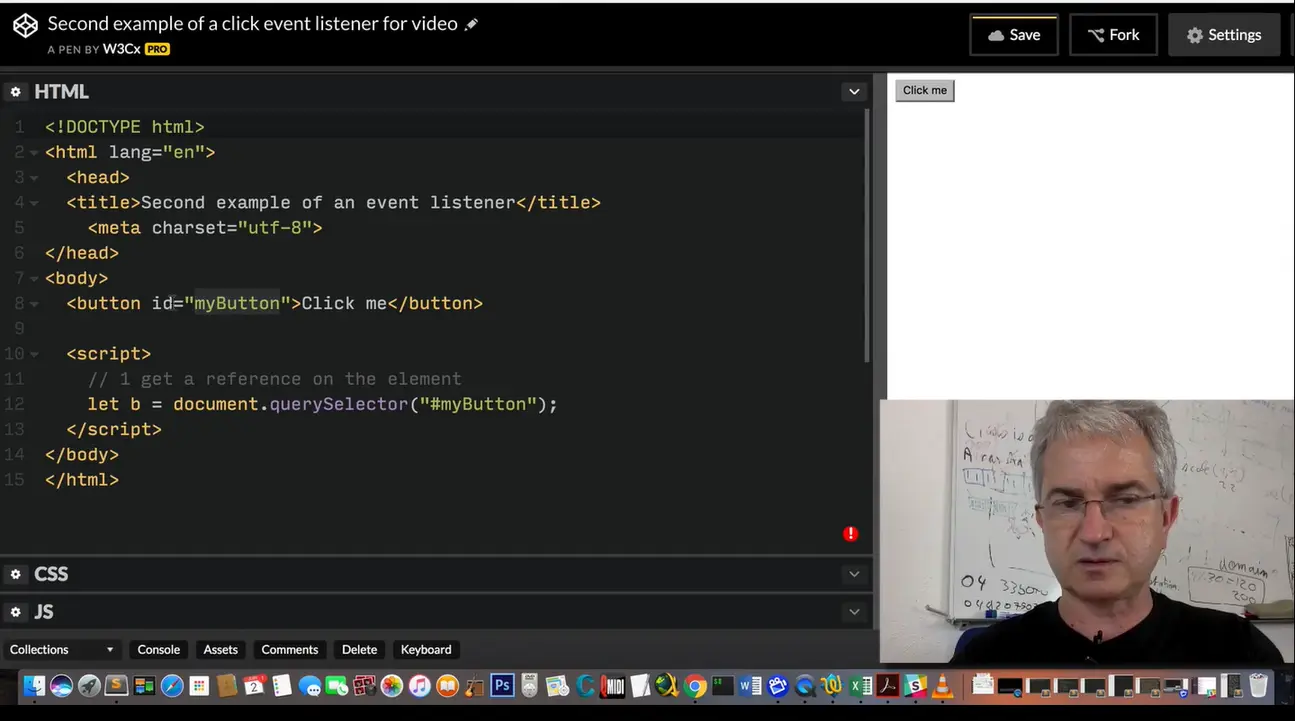Open the CSS editor settings gear

point(15,574)
